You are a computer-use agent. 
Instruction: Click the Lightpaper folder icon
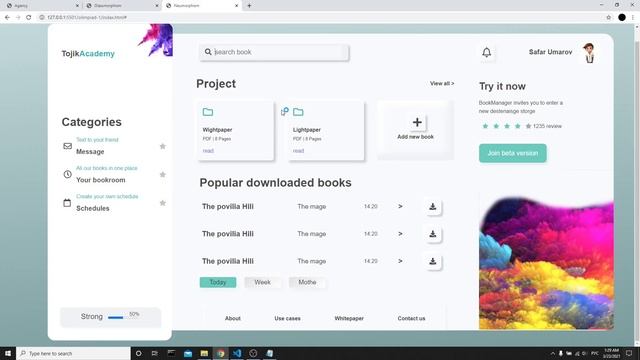[298, 112]
